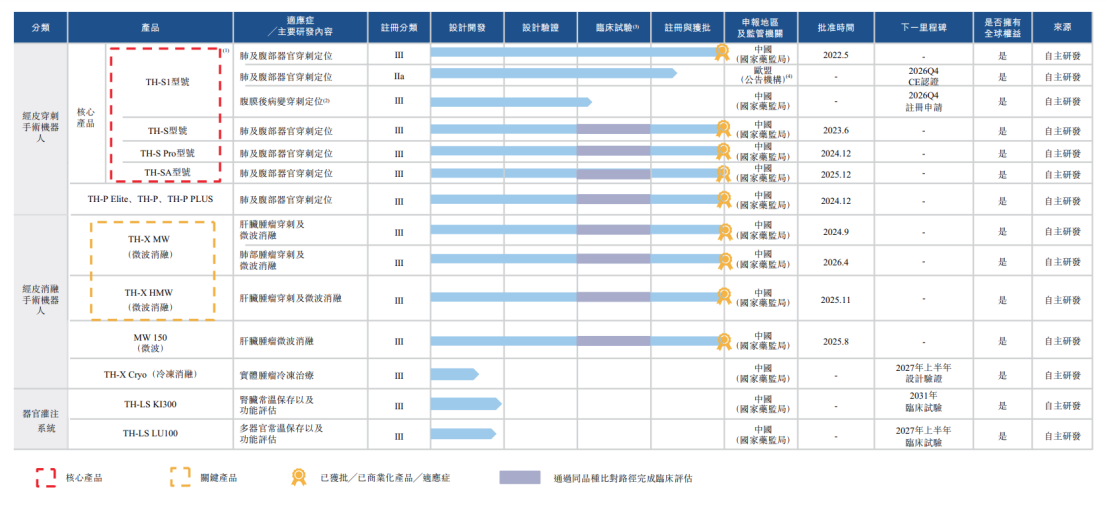Screen dimensions: 1109x506
Task: Click the 產品 column header
Action: pyautogui.click(x=150, y=28)
